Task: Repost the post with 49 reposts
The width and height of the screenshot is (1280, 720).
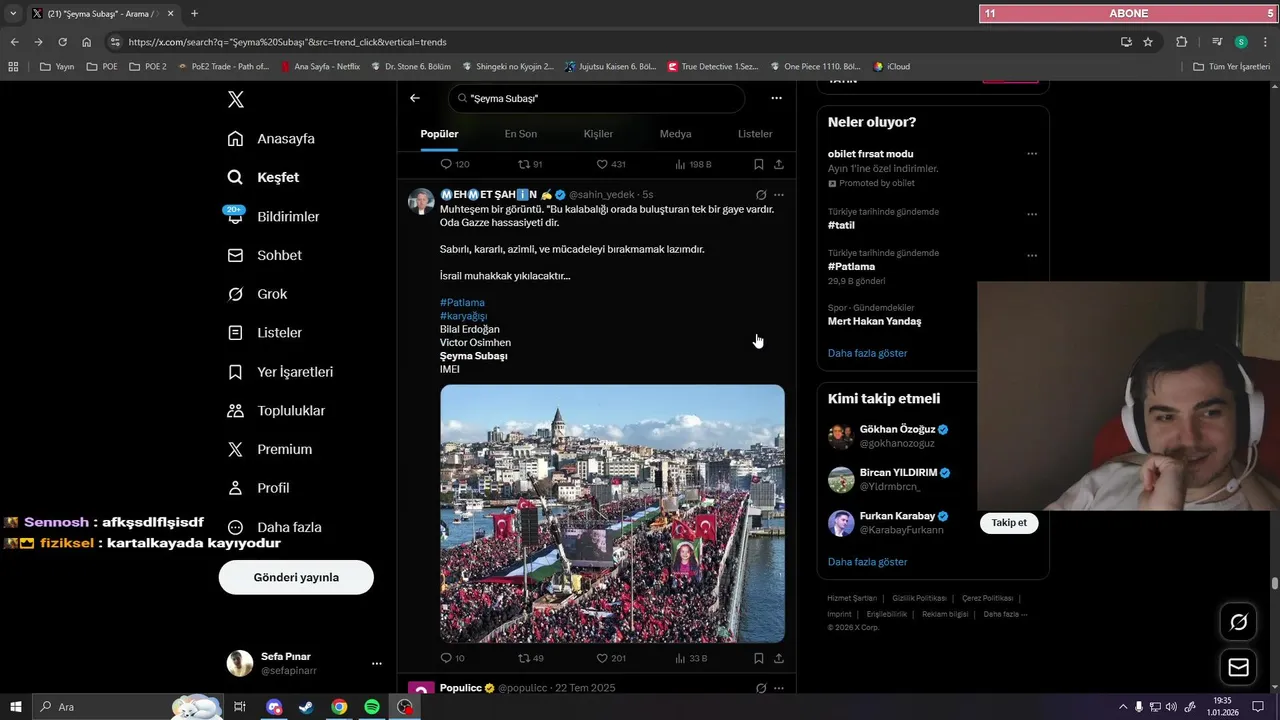Action: (x=530, y=658)
